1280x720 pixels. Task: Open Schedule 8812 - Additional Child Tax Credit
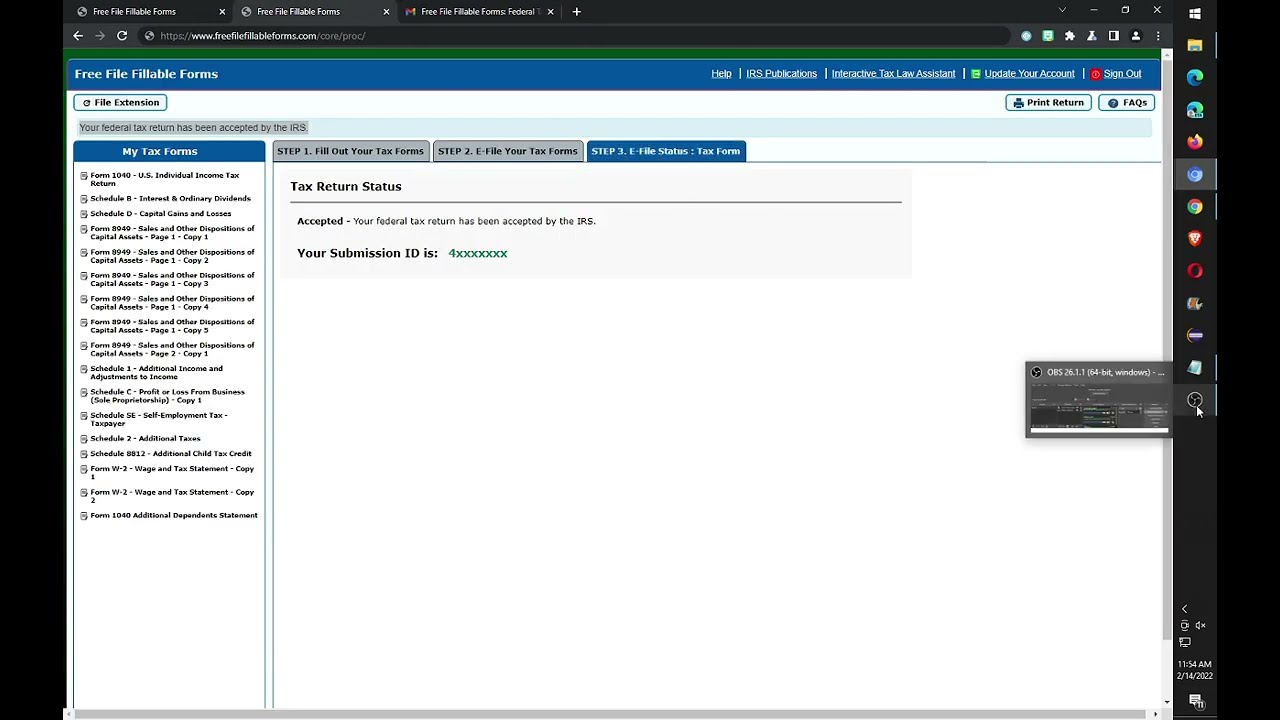(171, 454)
